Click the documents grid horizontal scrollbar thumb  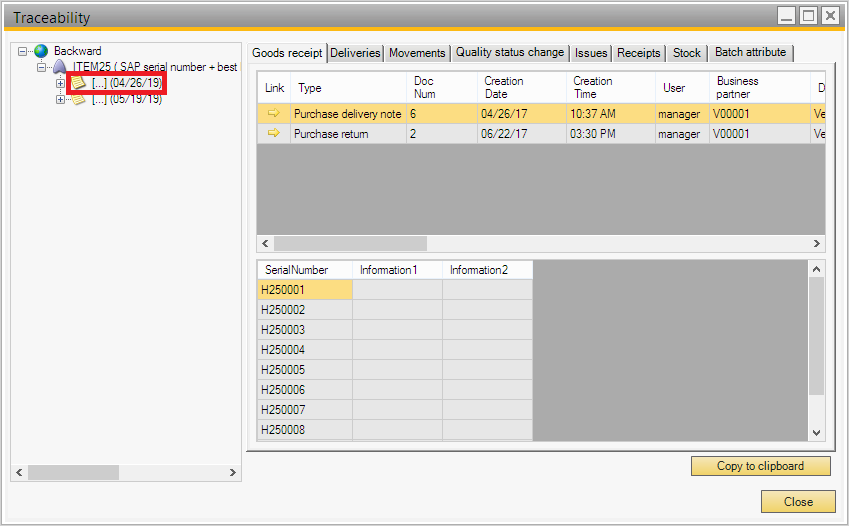[350, 243]
